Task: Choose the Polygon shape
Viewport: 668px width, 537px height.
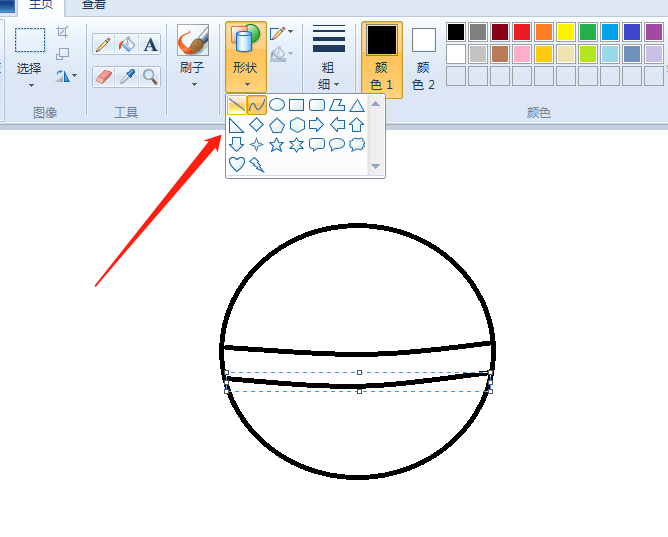Action: coord(337,105)
